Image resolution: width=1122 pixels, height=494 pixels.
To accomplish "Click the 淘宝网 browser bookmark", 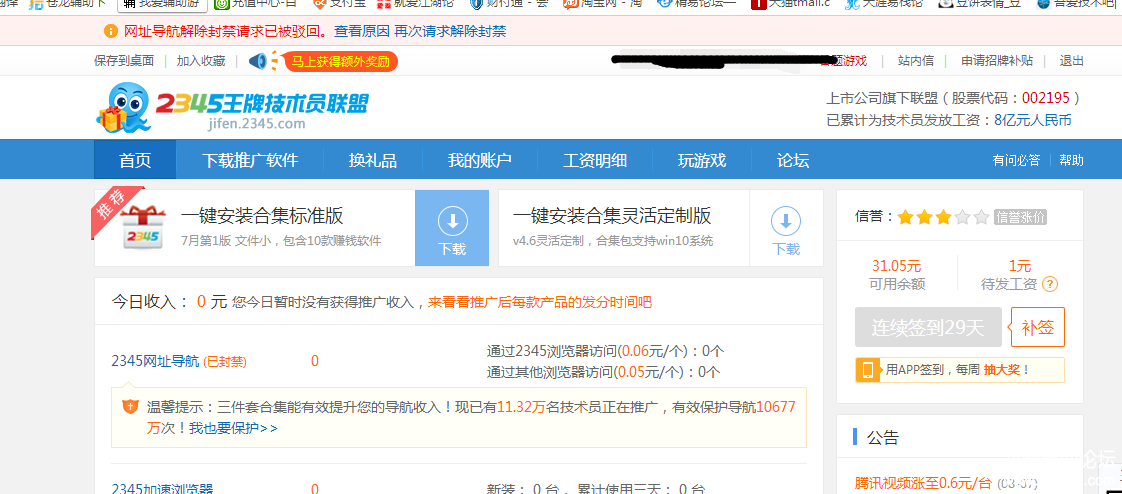I will tap(601, 4).
